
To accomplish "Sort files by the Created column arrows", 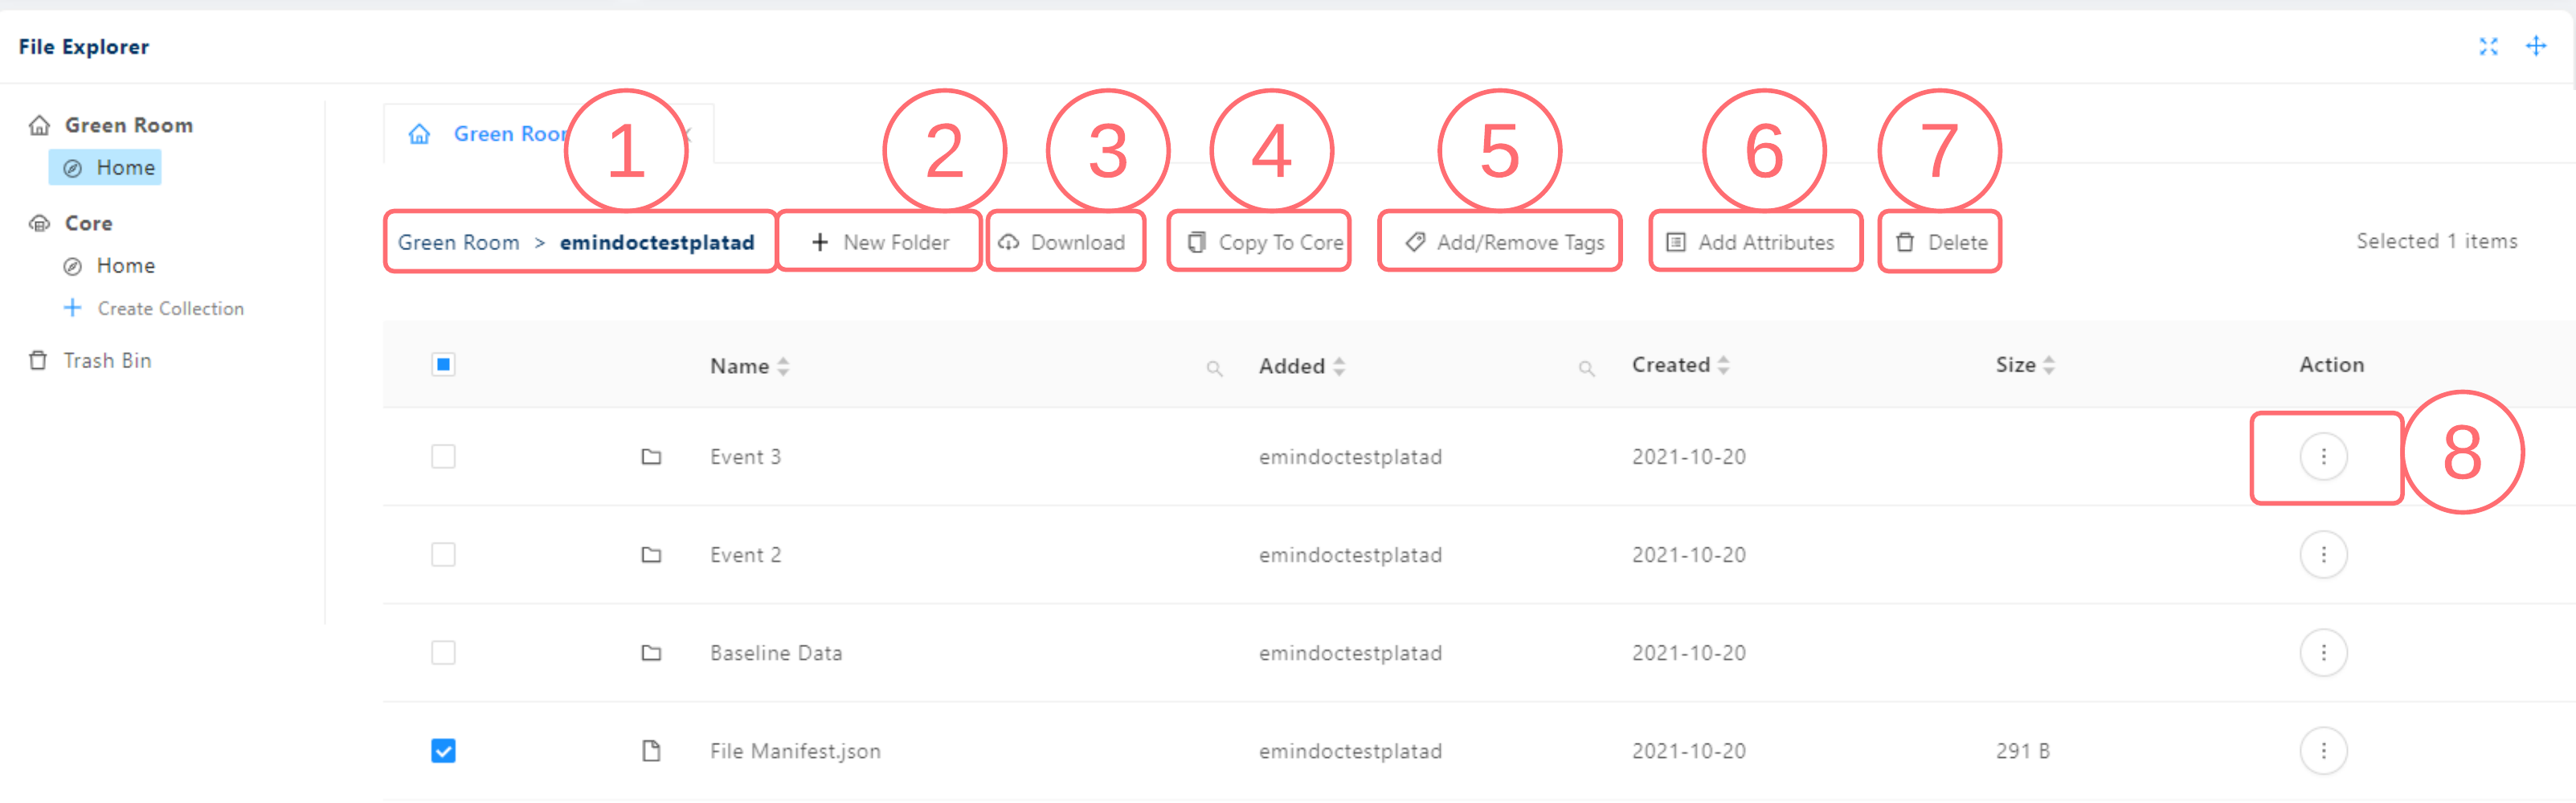I will click(1725, 364).
